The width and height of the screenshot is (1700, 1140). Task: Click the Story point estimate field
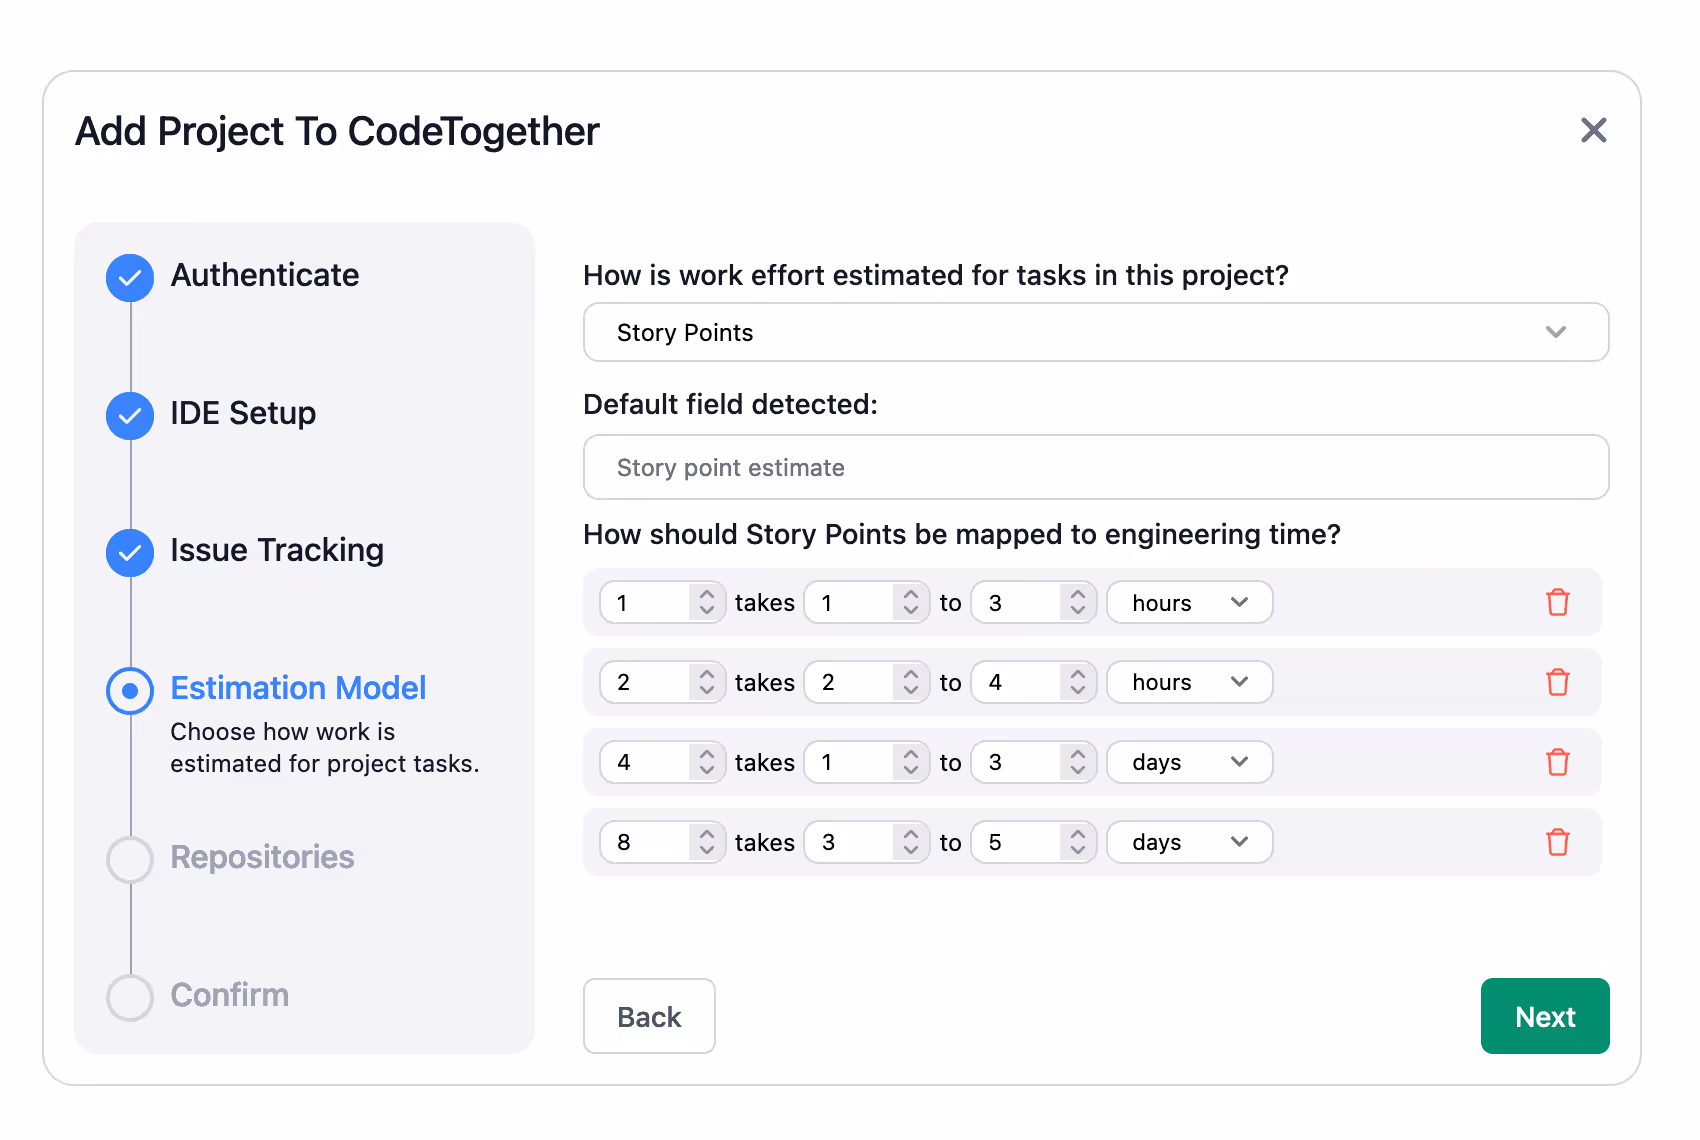point(1096,467)
